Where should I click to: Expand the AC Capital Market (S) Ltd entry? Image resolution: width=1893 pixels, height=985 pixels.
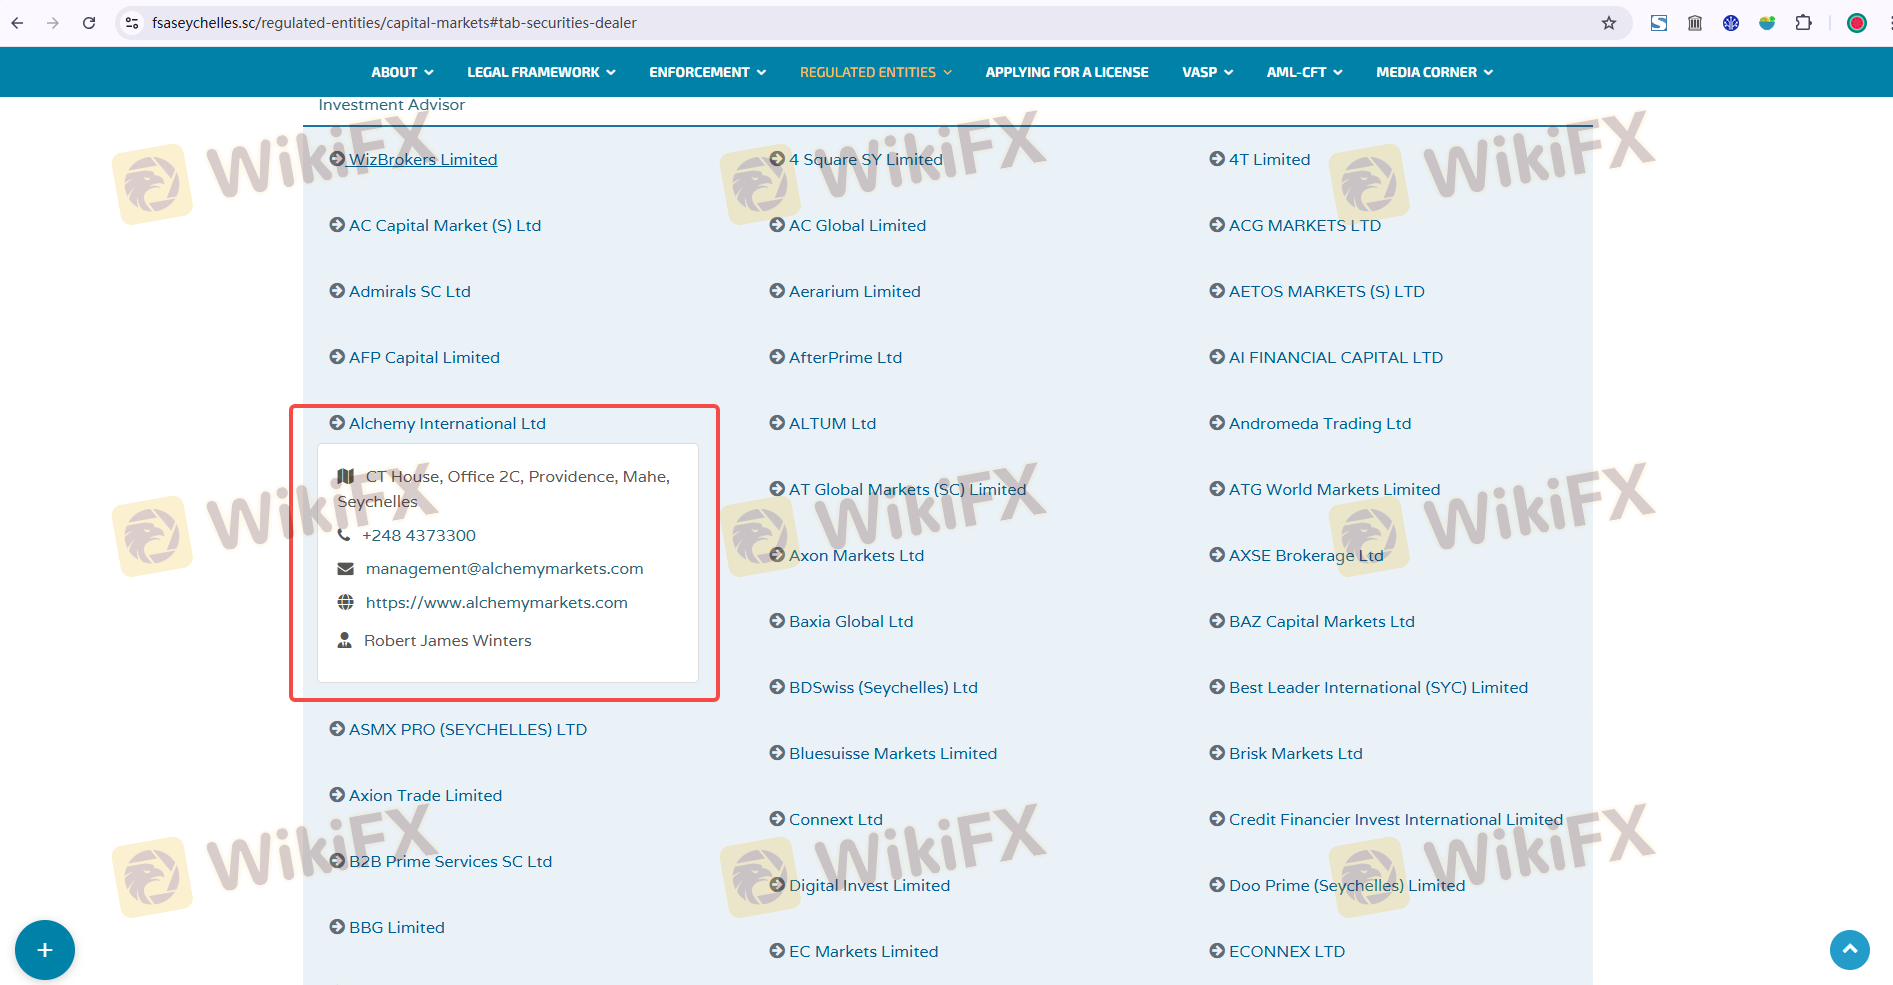tap(444, 226)
